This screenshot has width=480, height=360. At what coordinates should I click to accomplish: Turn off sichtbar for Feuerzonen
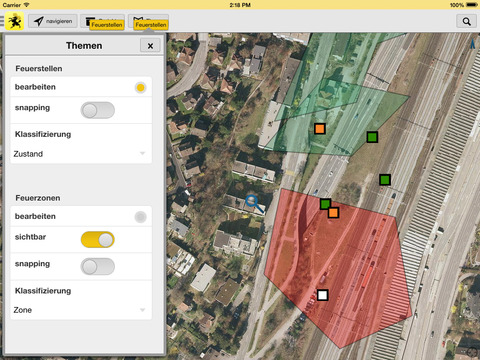click(98, 240)
